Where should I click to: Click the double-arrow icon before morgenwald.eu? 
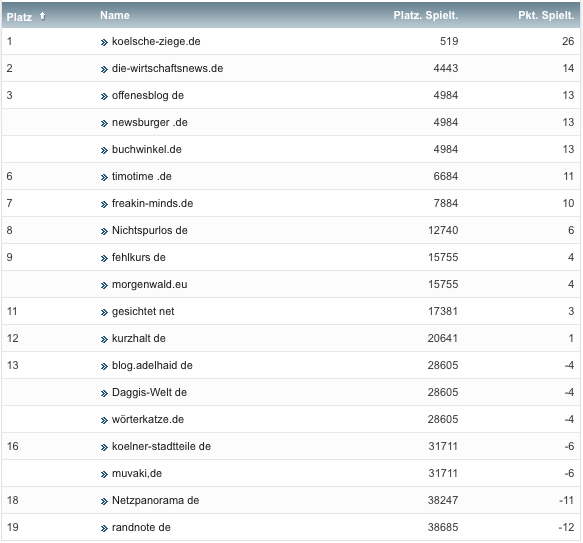pyautogui.click(x=104, y=286)
